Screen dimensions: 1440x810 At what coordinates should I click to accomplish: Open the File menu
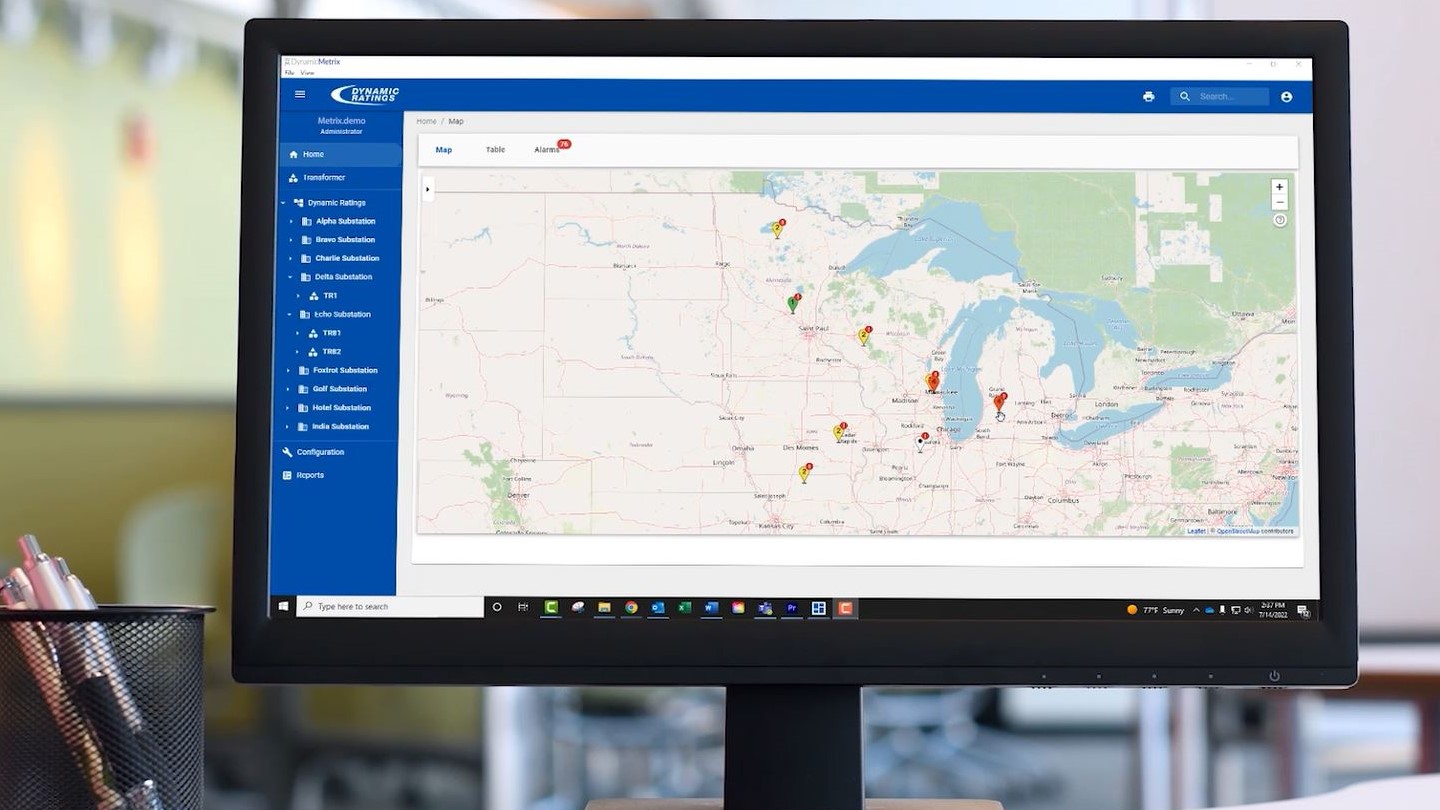click(289, 73)
